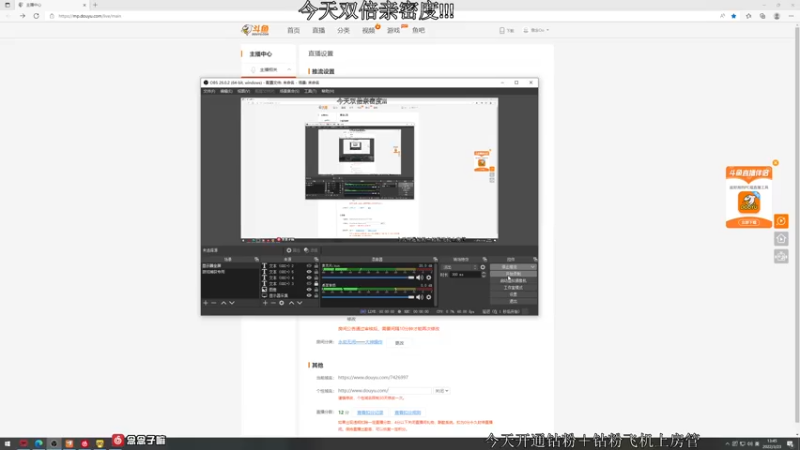
Task: Mute the 桌面音频 channel speaker icon
Action: (419, 297)
